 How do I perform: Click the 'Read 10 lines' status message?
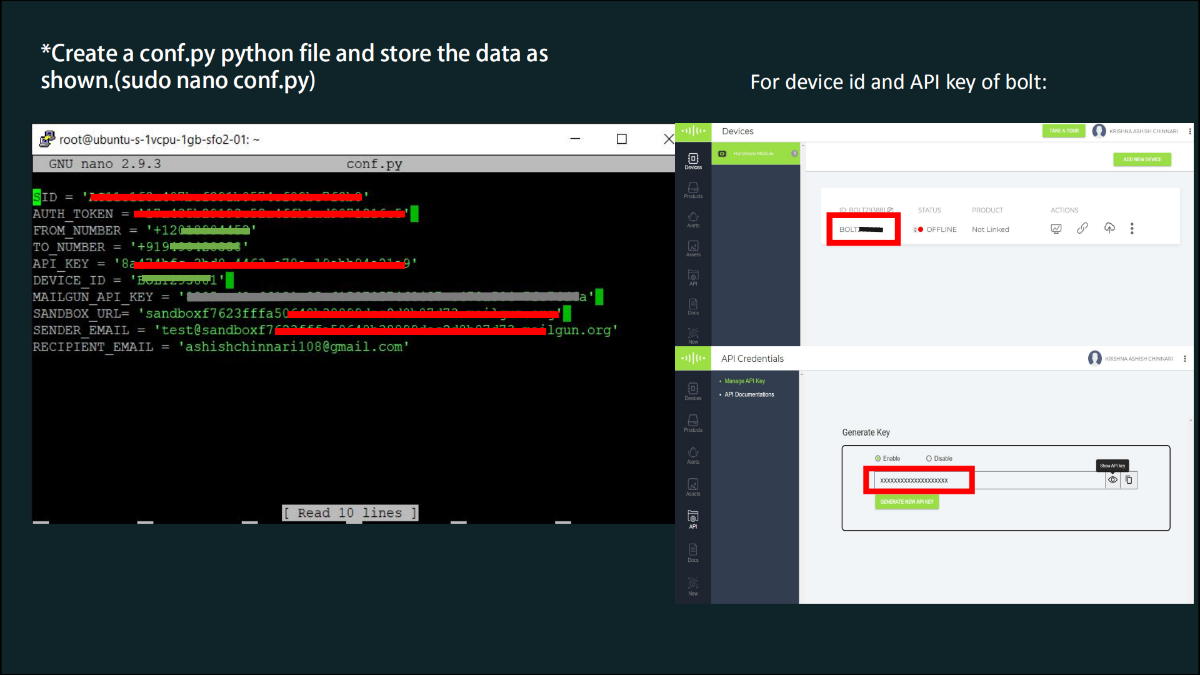[x=350, y=513]
